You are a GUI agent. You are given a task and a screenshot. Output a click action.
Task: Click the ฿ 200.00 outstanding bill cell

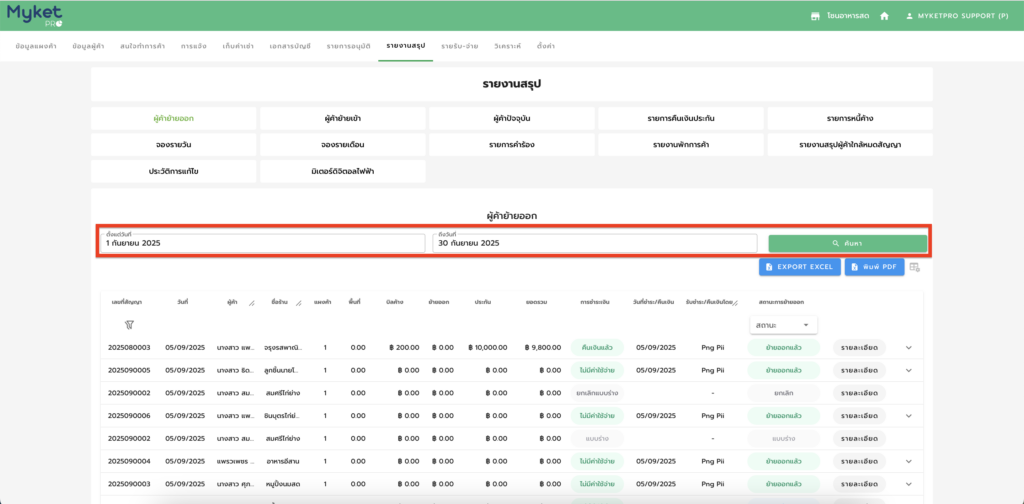(x=403, y=347)
